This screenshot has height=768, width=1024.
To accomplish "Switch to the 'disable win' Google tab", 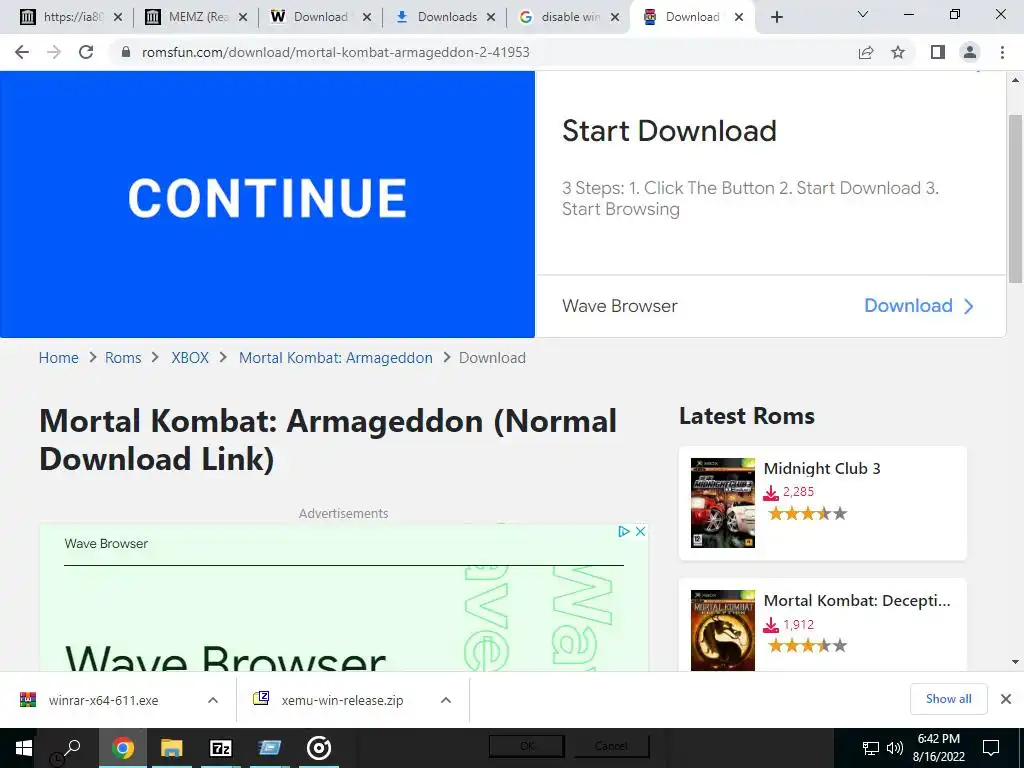I will point(569,17).
